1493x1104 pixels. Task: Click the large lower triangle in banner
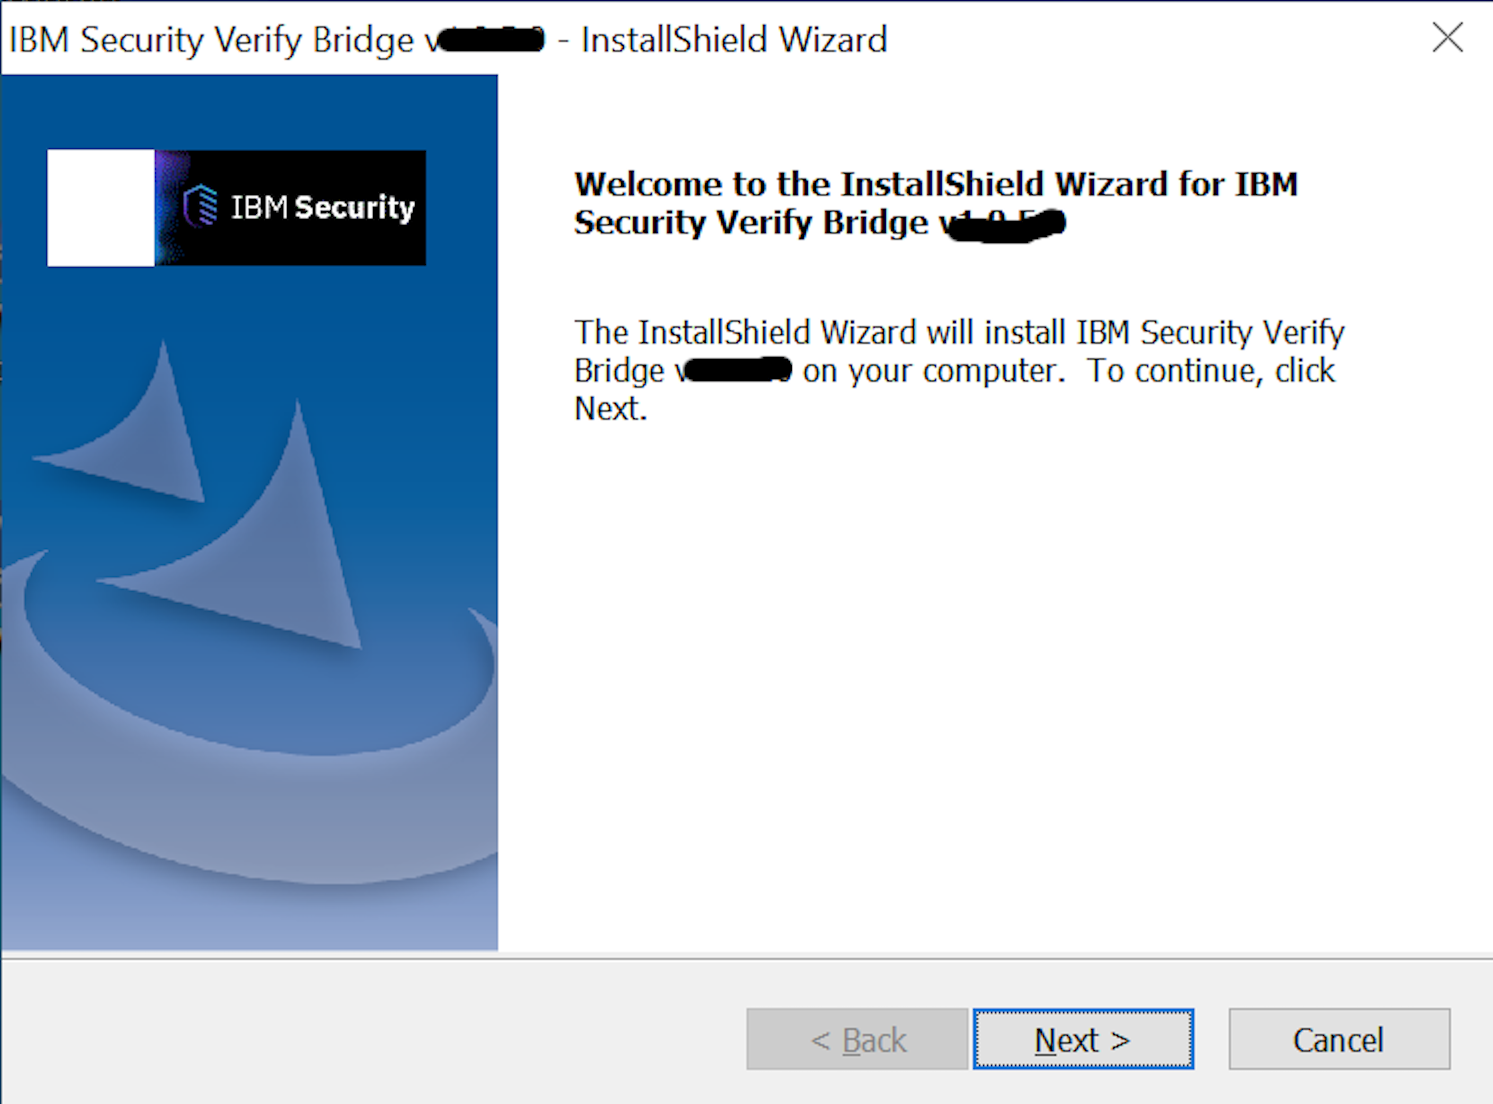pos(280,560)
